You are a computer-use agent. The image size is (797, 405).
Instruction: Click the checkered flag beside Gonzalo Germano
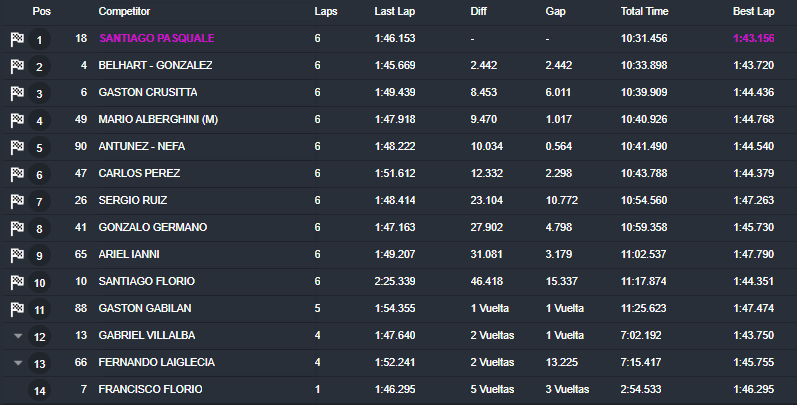pos(16,228)
